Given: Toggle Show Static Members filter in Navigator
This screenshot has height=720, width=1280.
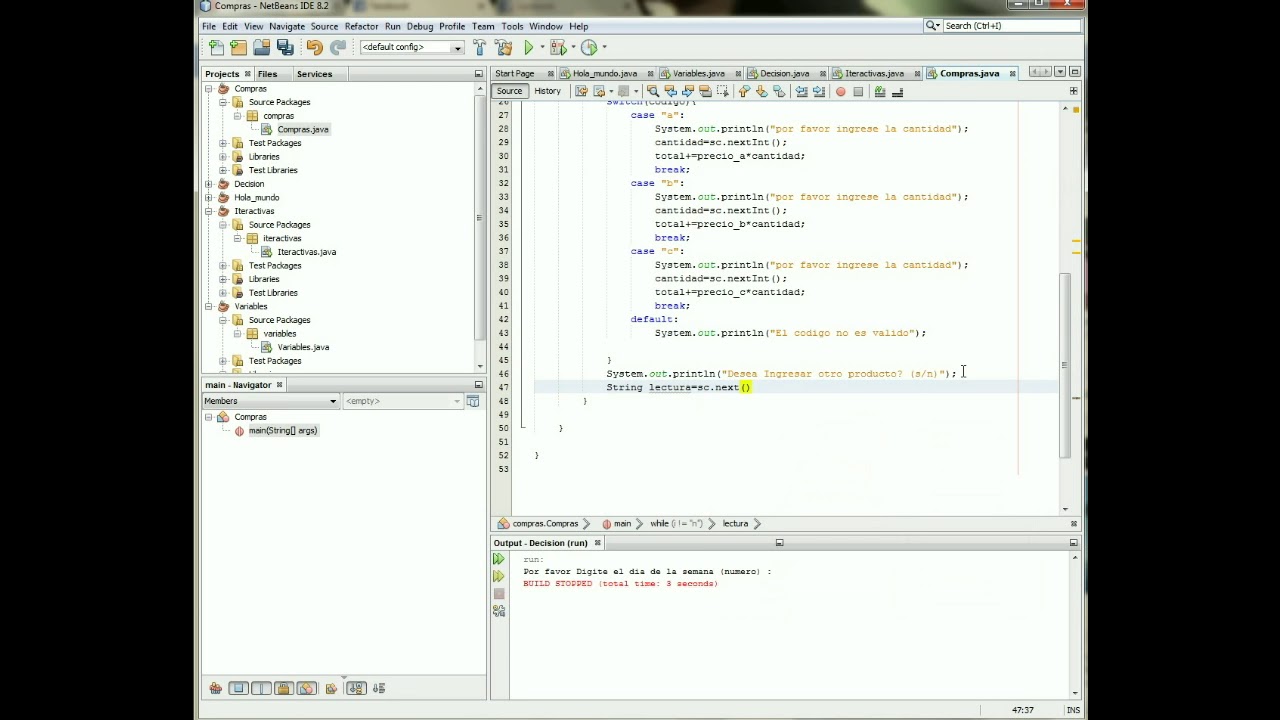Looking at the screenshot, I should click(261, 688).
